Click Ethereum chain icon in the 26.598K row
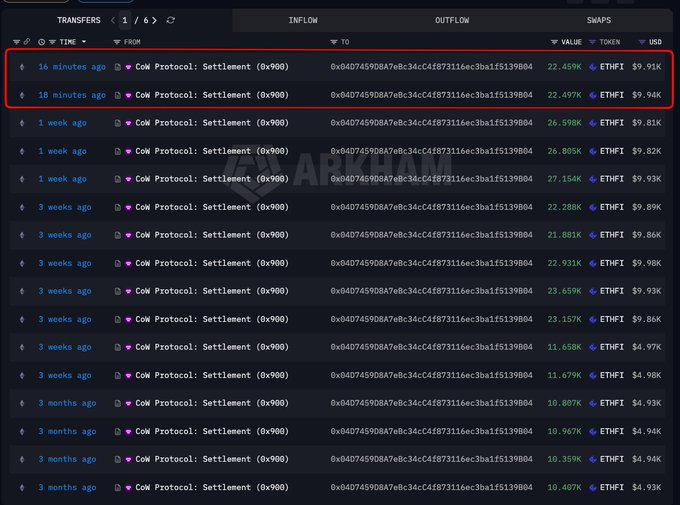This screenshot has width=680, height=505. 22,123
